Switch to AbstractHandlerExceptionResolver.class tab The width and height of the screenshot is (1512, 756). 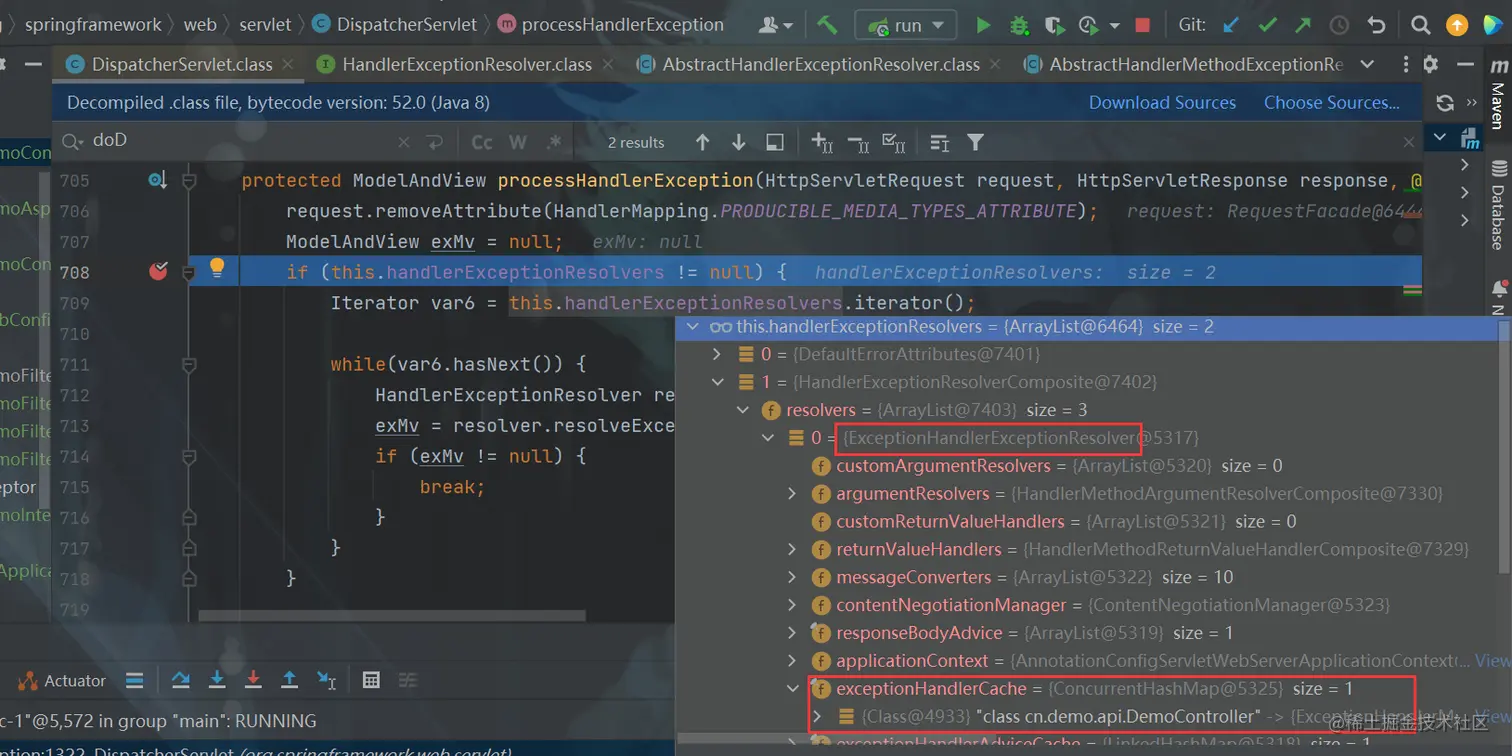[x=820, y=64]
